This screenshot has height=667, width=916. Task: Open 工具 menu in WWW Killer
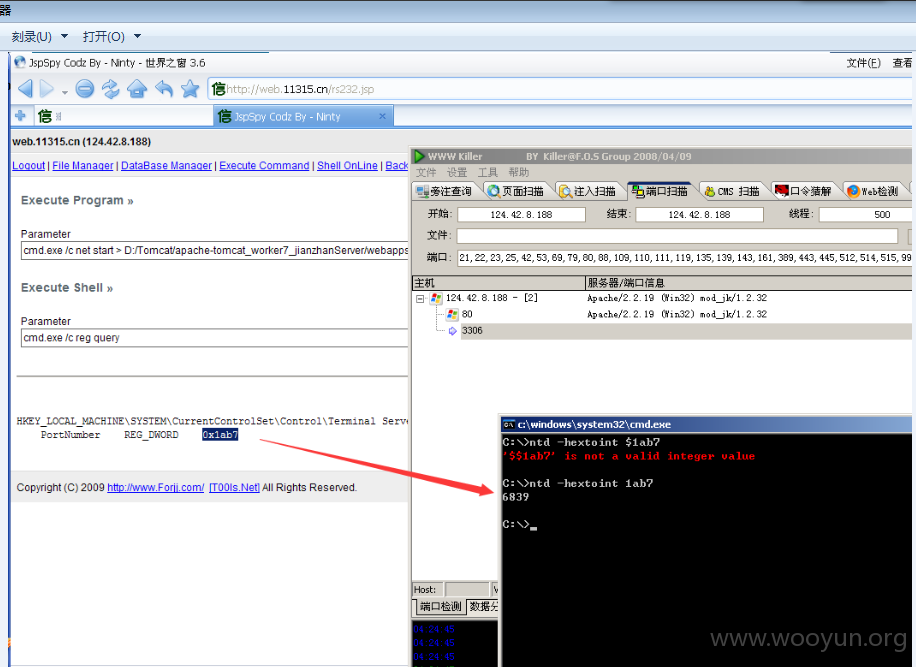488,172
